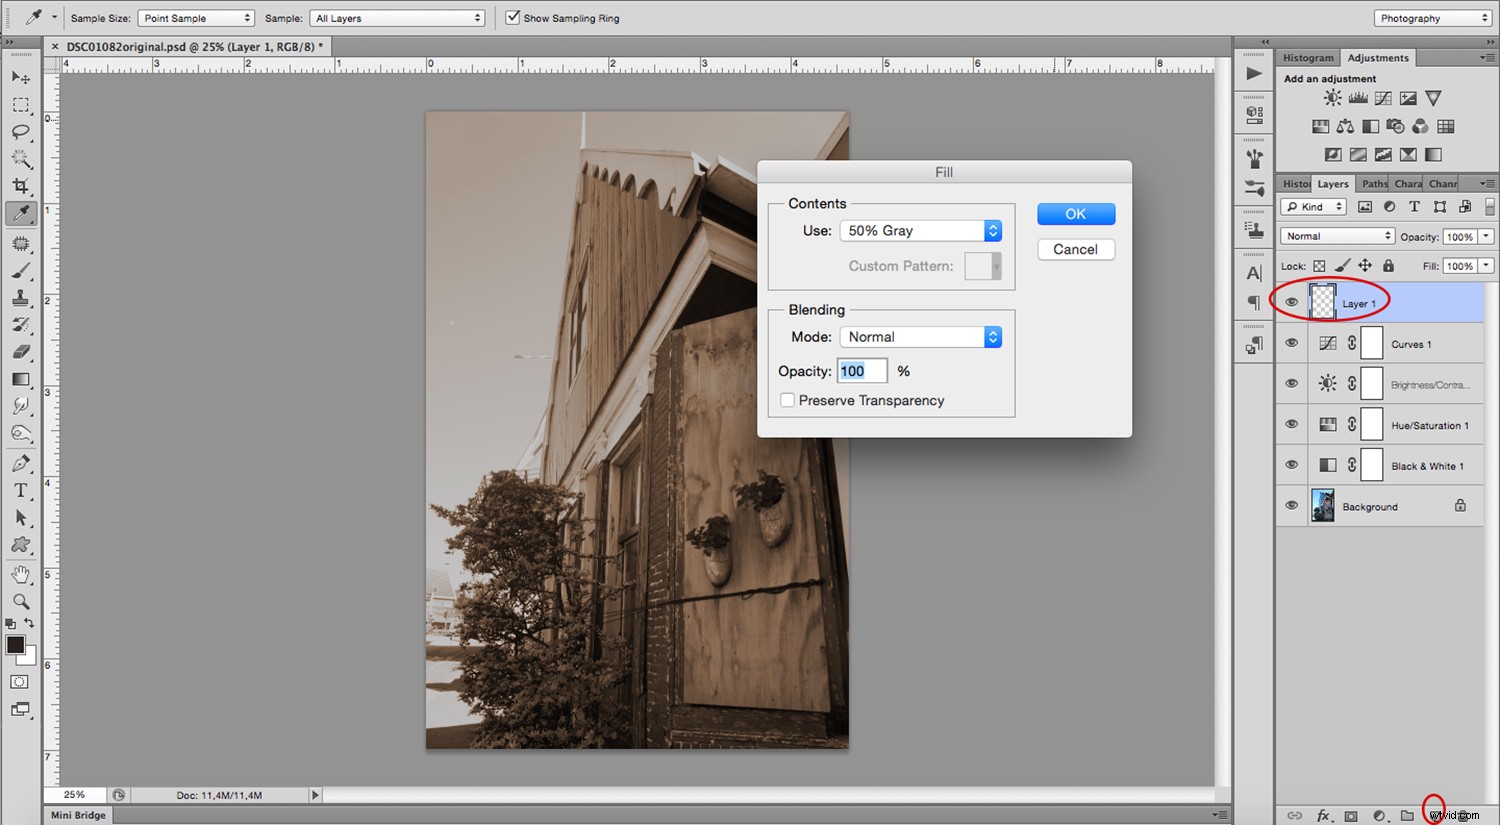This screenshot has height=825, width=1500.
Task: Activate the Zoom tool
Action: coord(22,601)
